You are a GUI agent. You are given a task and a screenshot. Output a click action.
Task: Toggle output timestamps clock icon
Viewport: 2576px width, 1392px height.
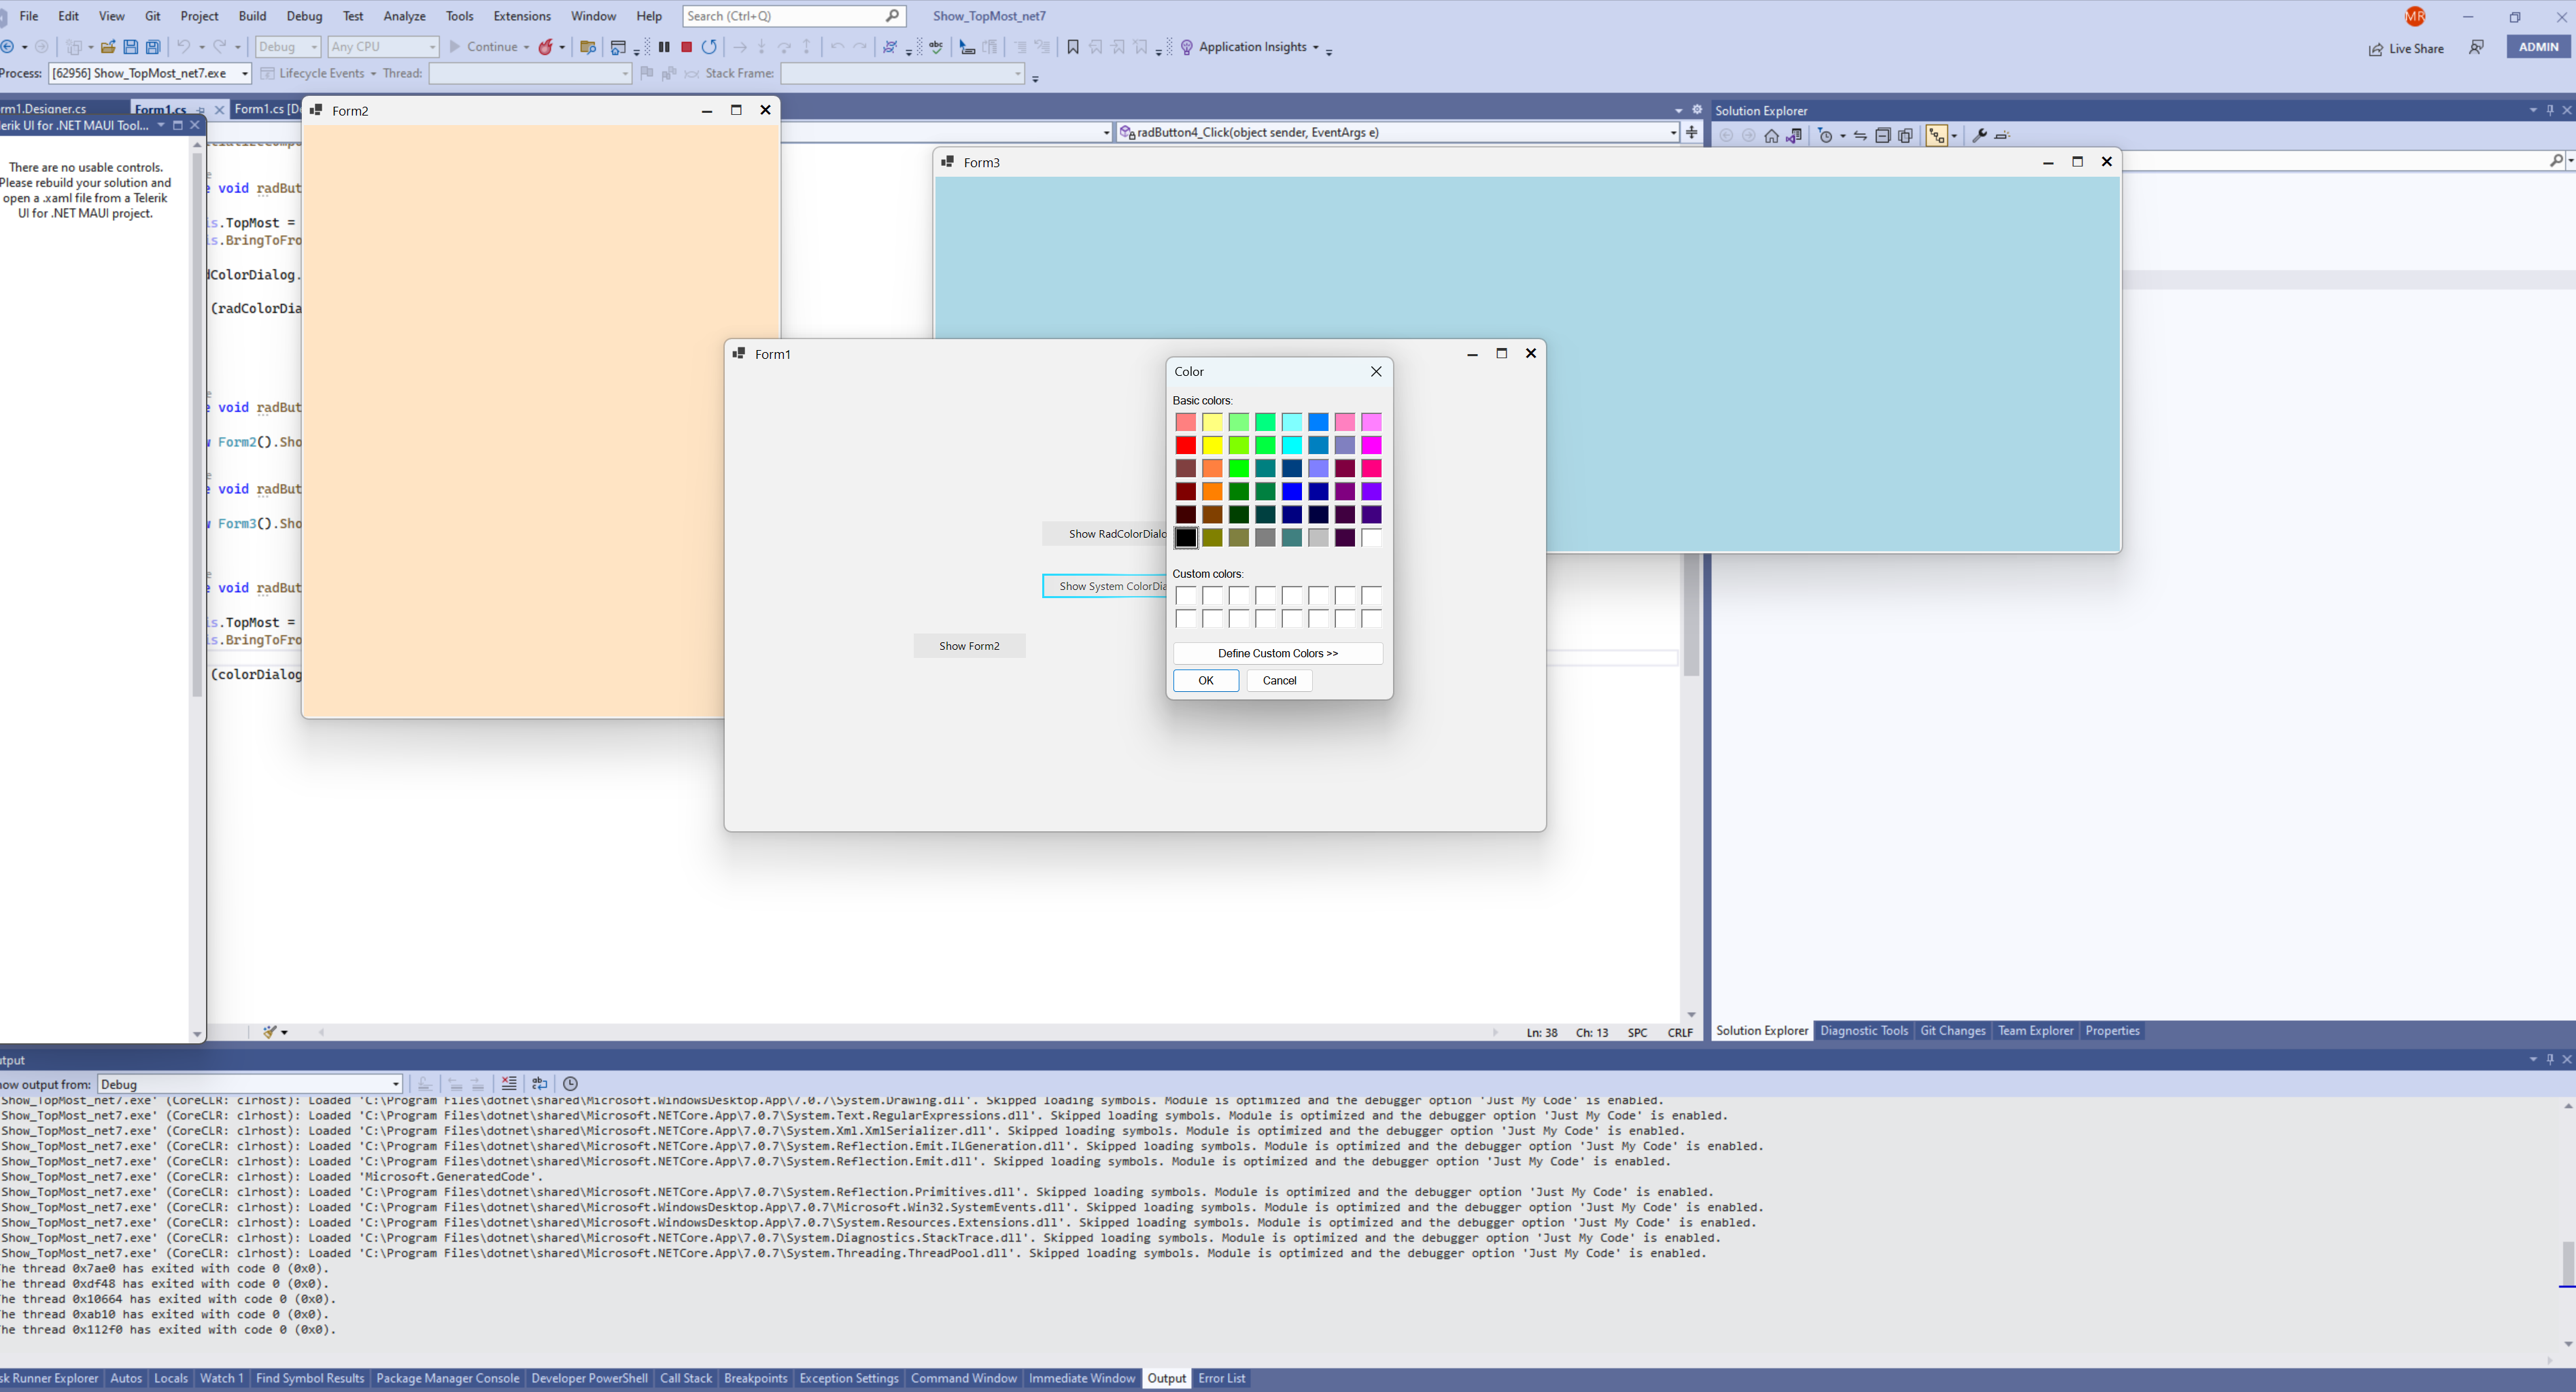pos(570,1084)
